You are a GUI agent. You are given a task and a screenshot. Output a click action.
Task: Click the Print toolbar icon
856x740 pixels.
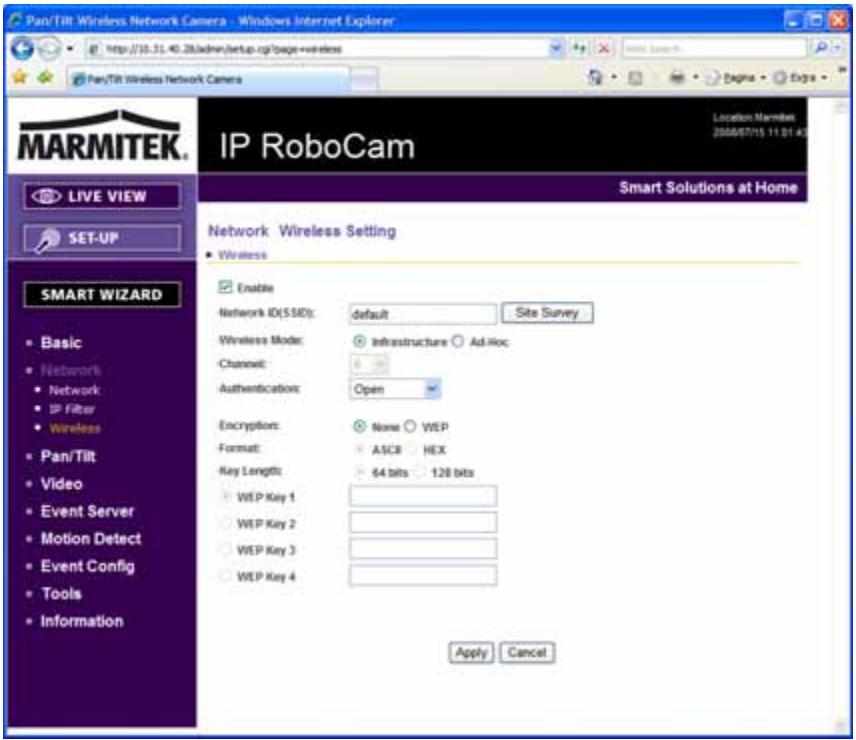(x=677, y=77)
